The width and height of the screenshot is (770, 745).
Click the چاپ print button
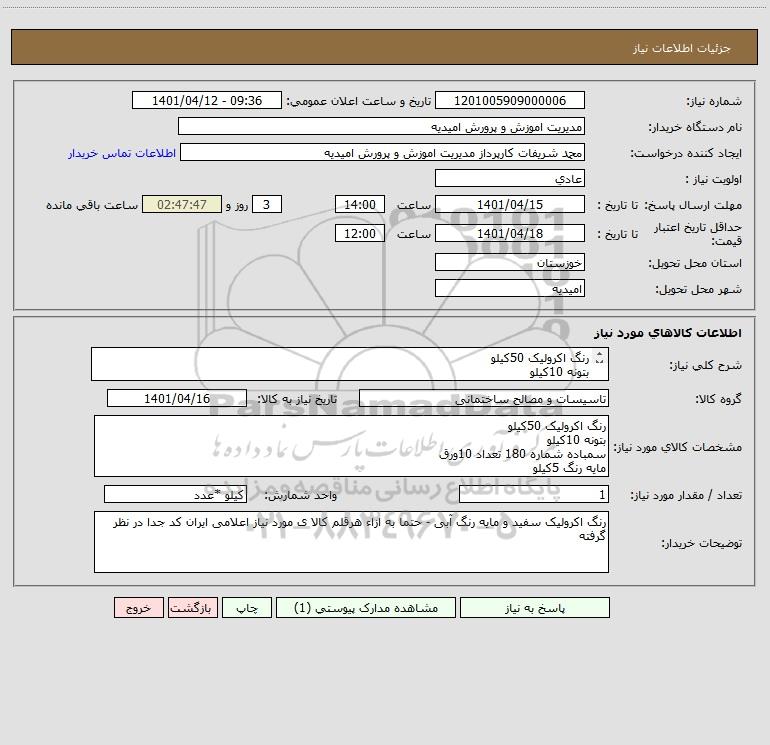coord(247,608)
